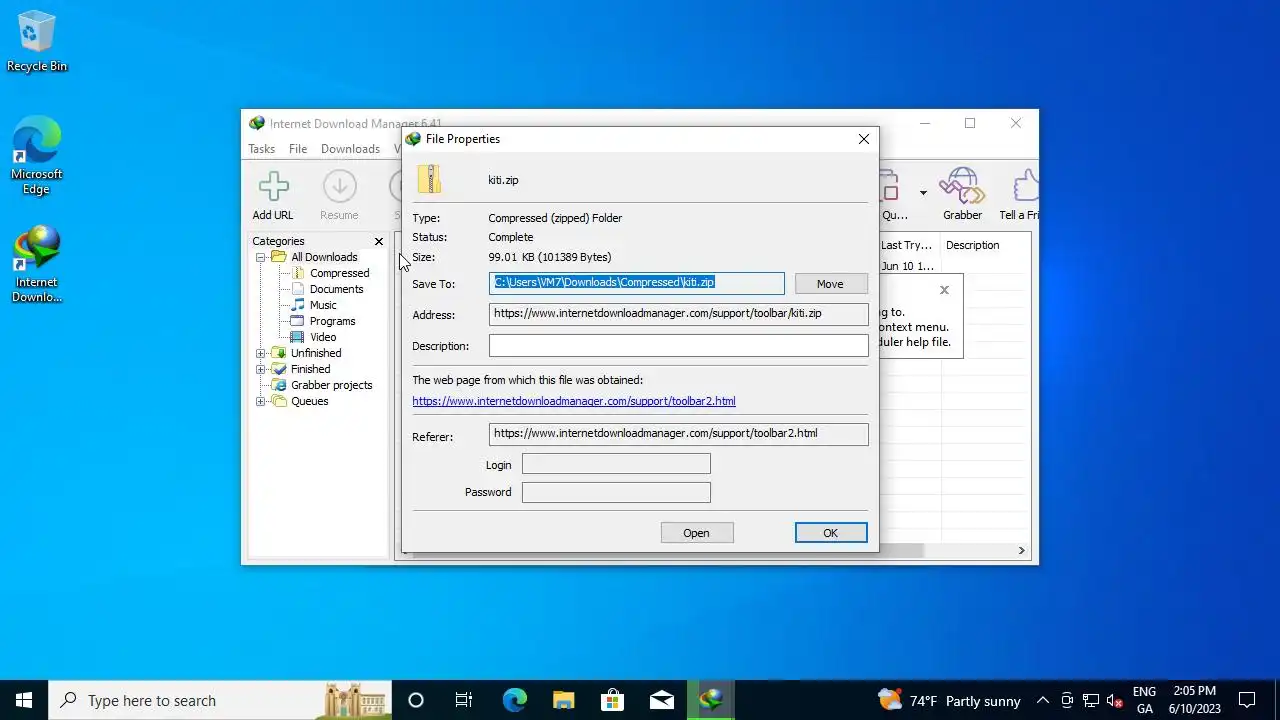The width and height of the screenshot is (1280, 720).
Task: Open the File menu
Action: click(x=298, y=149)
